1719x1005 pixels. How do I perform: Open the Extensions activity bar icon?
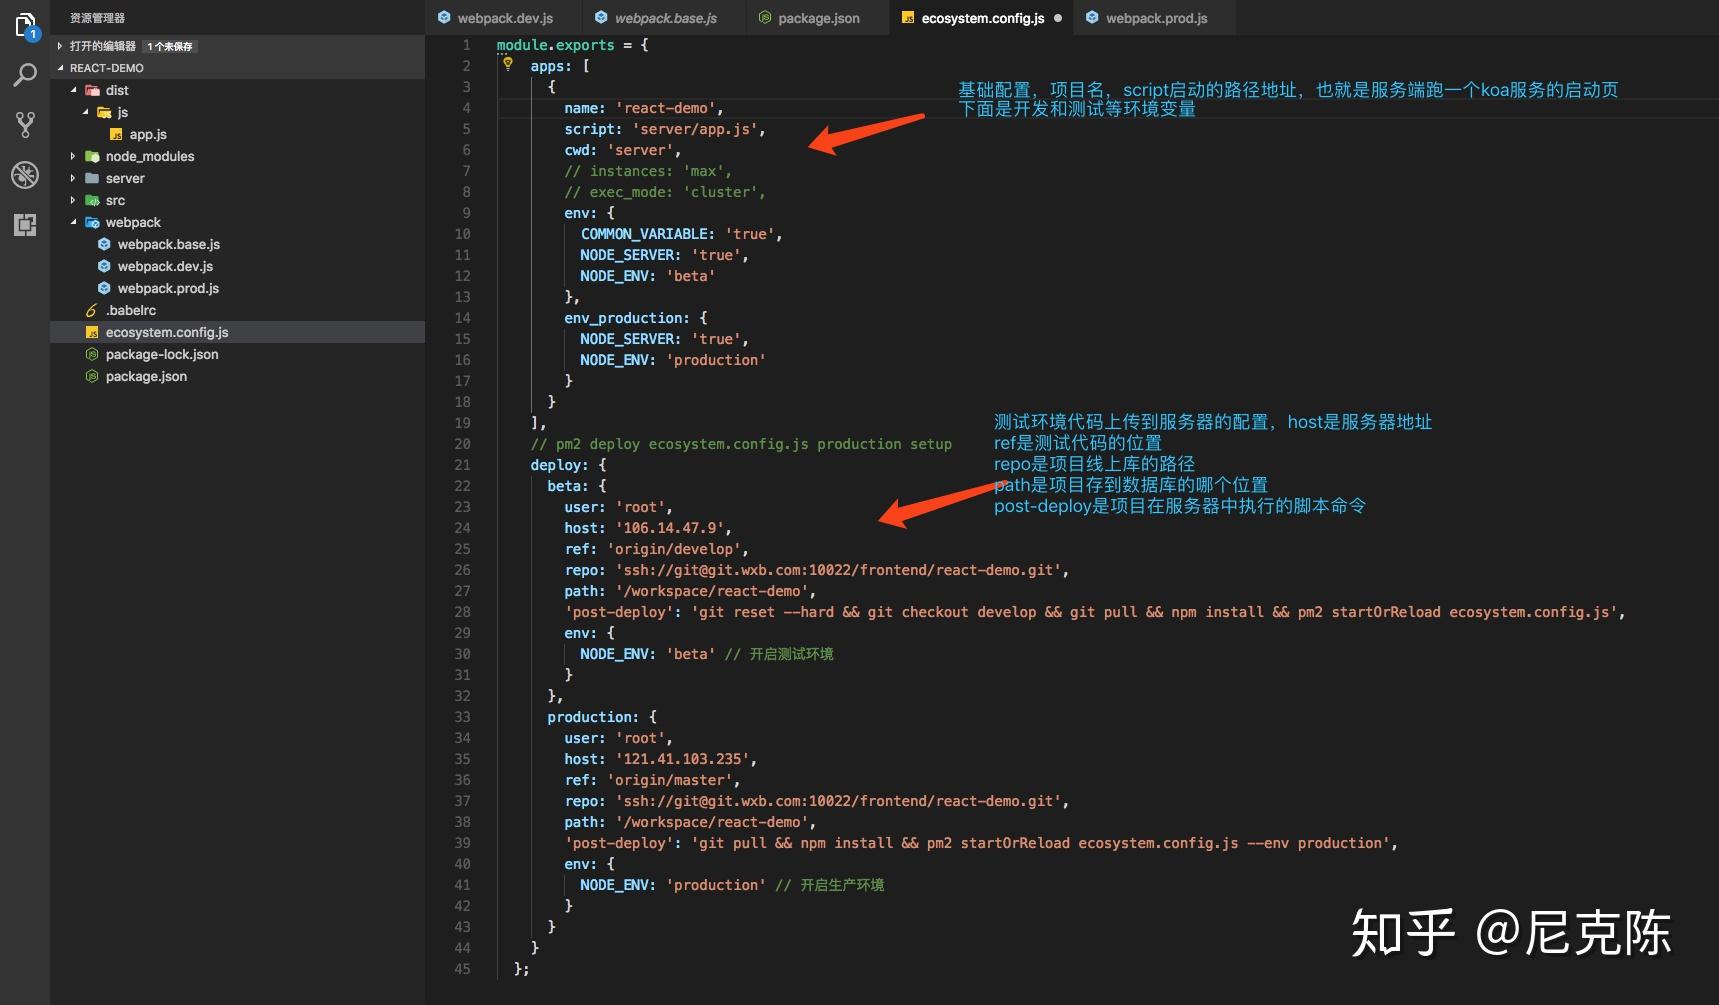[25, 225]
